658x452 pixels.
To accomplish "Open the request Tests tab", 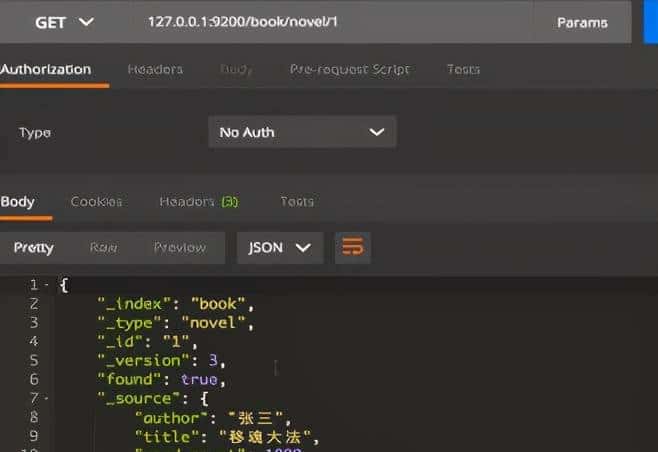I will (463, 69).
